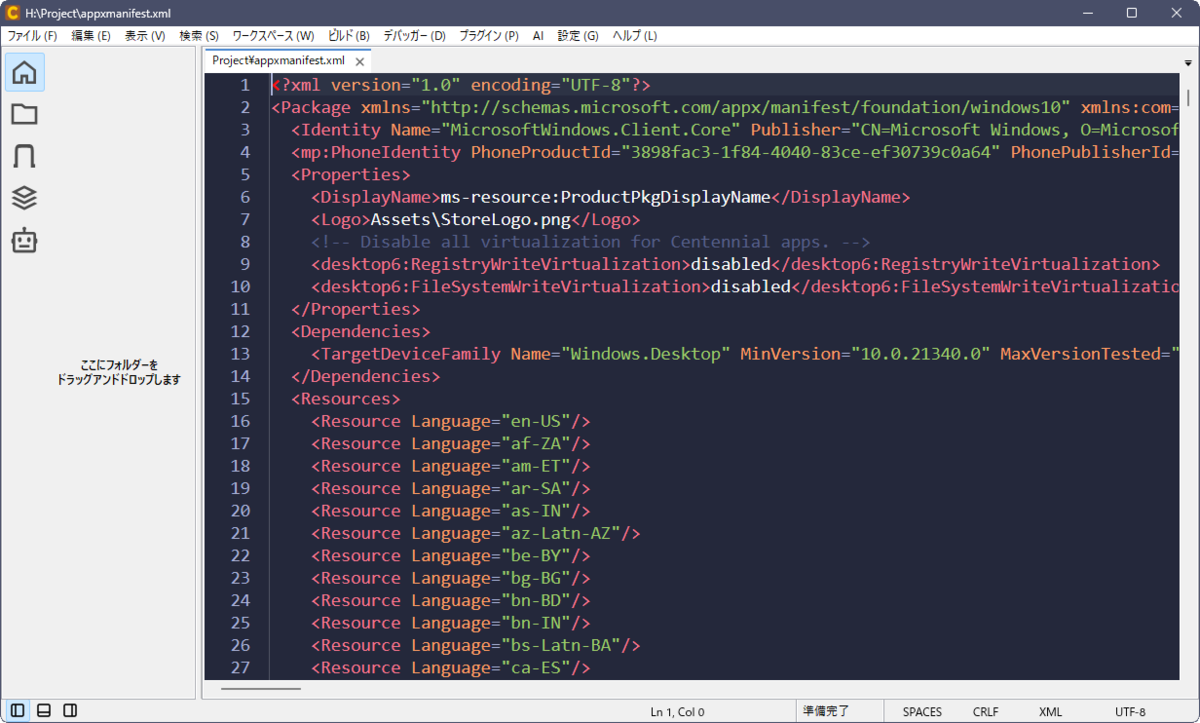Toggle the right side panel visibility
1200x723 pixels.
pos(70,711)
